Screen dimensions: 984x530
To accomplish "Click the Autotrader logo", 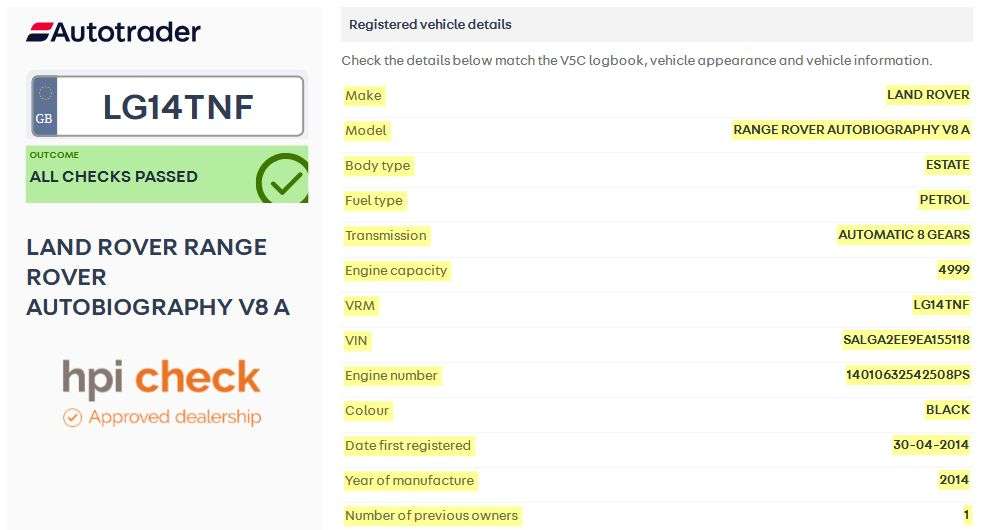I will [x=113, y=32].
